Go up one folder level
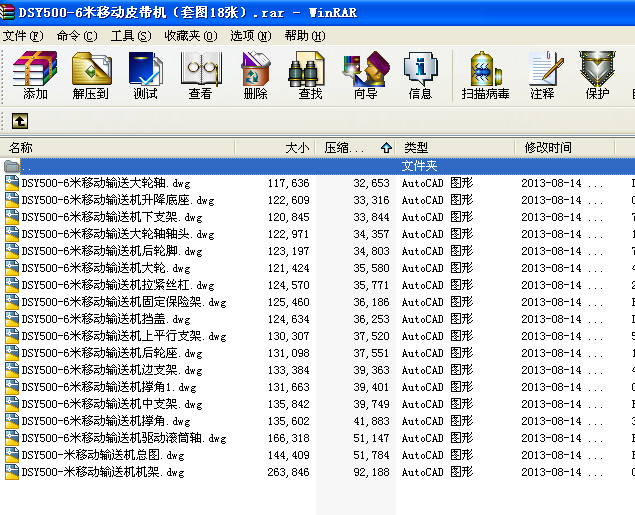This screenshot has width=635, height=515. tap(20, 121)
